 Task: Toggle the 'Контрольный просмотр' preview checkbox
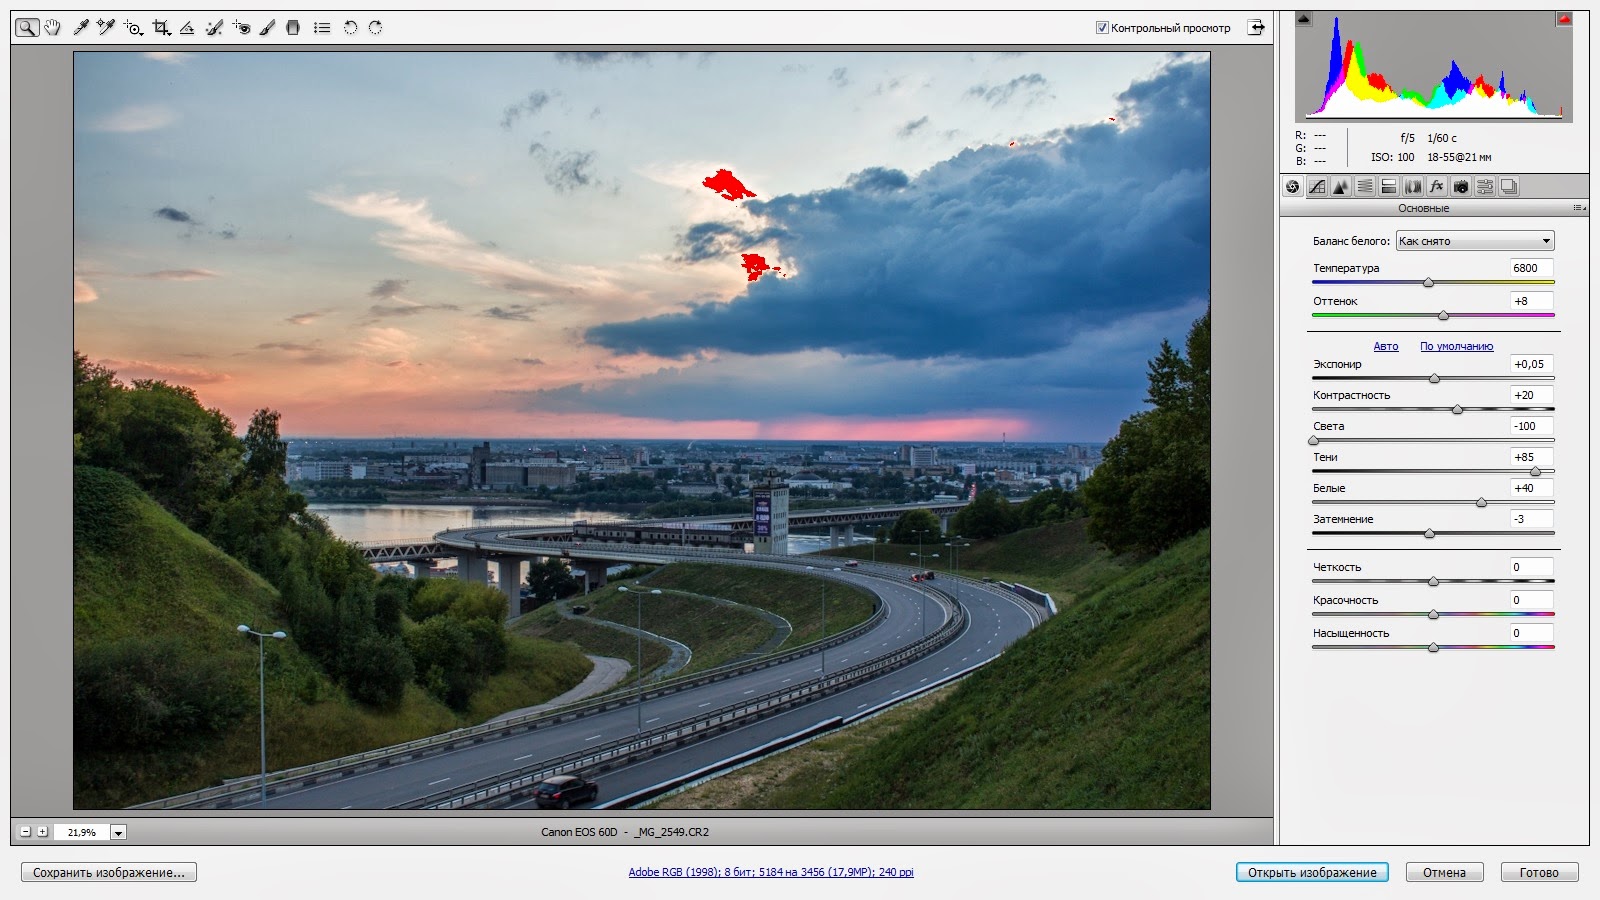[x=1102, y=28]
